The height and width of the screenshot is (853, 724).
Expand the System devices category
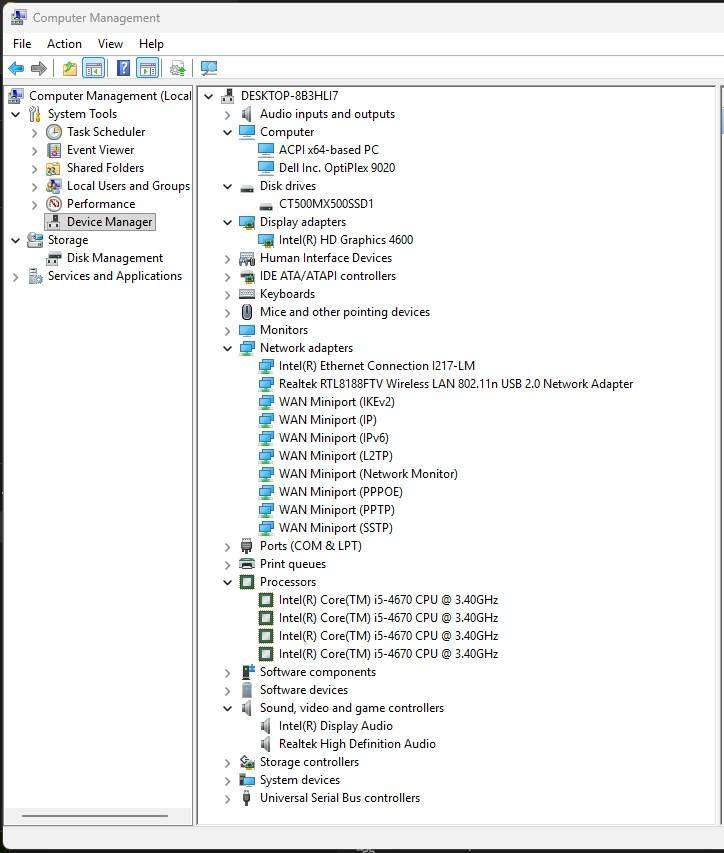(x=227, y=781)
